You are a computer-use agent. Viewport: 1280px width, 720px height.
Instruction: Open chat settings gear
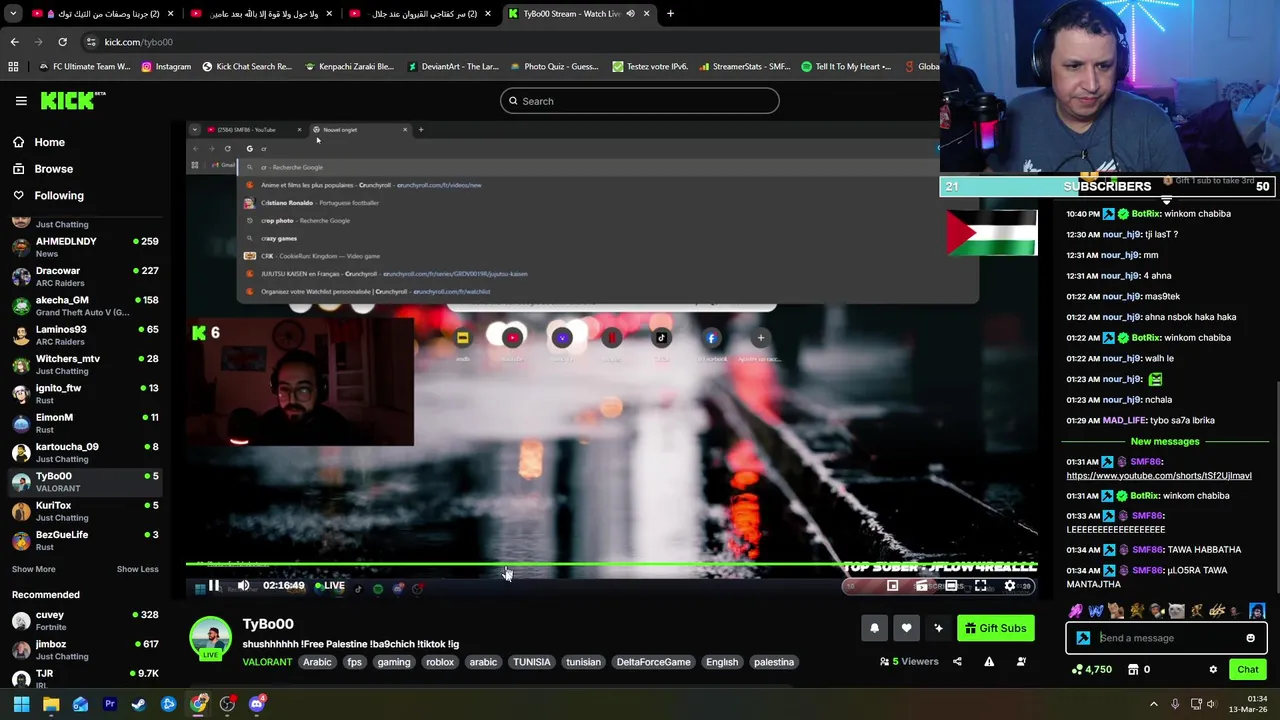pyautogui.click(x=1213, y=670)
